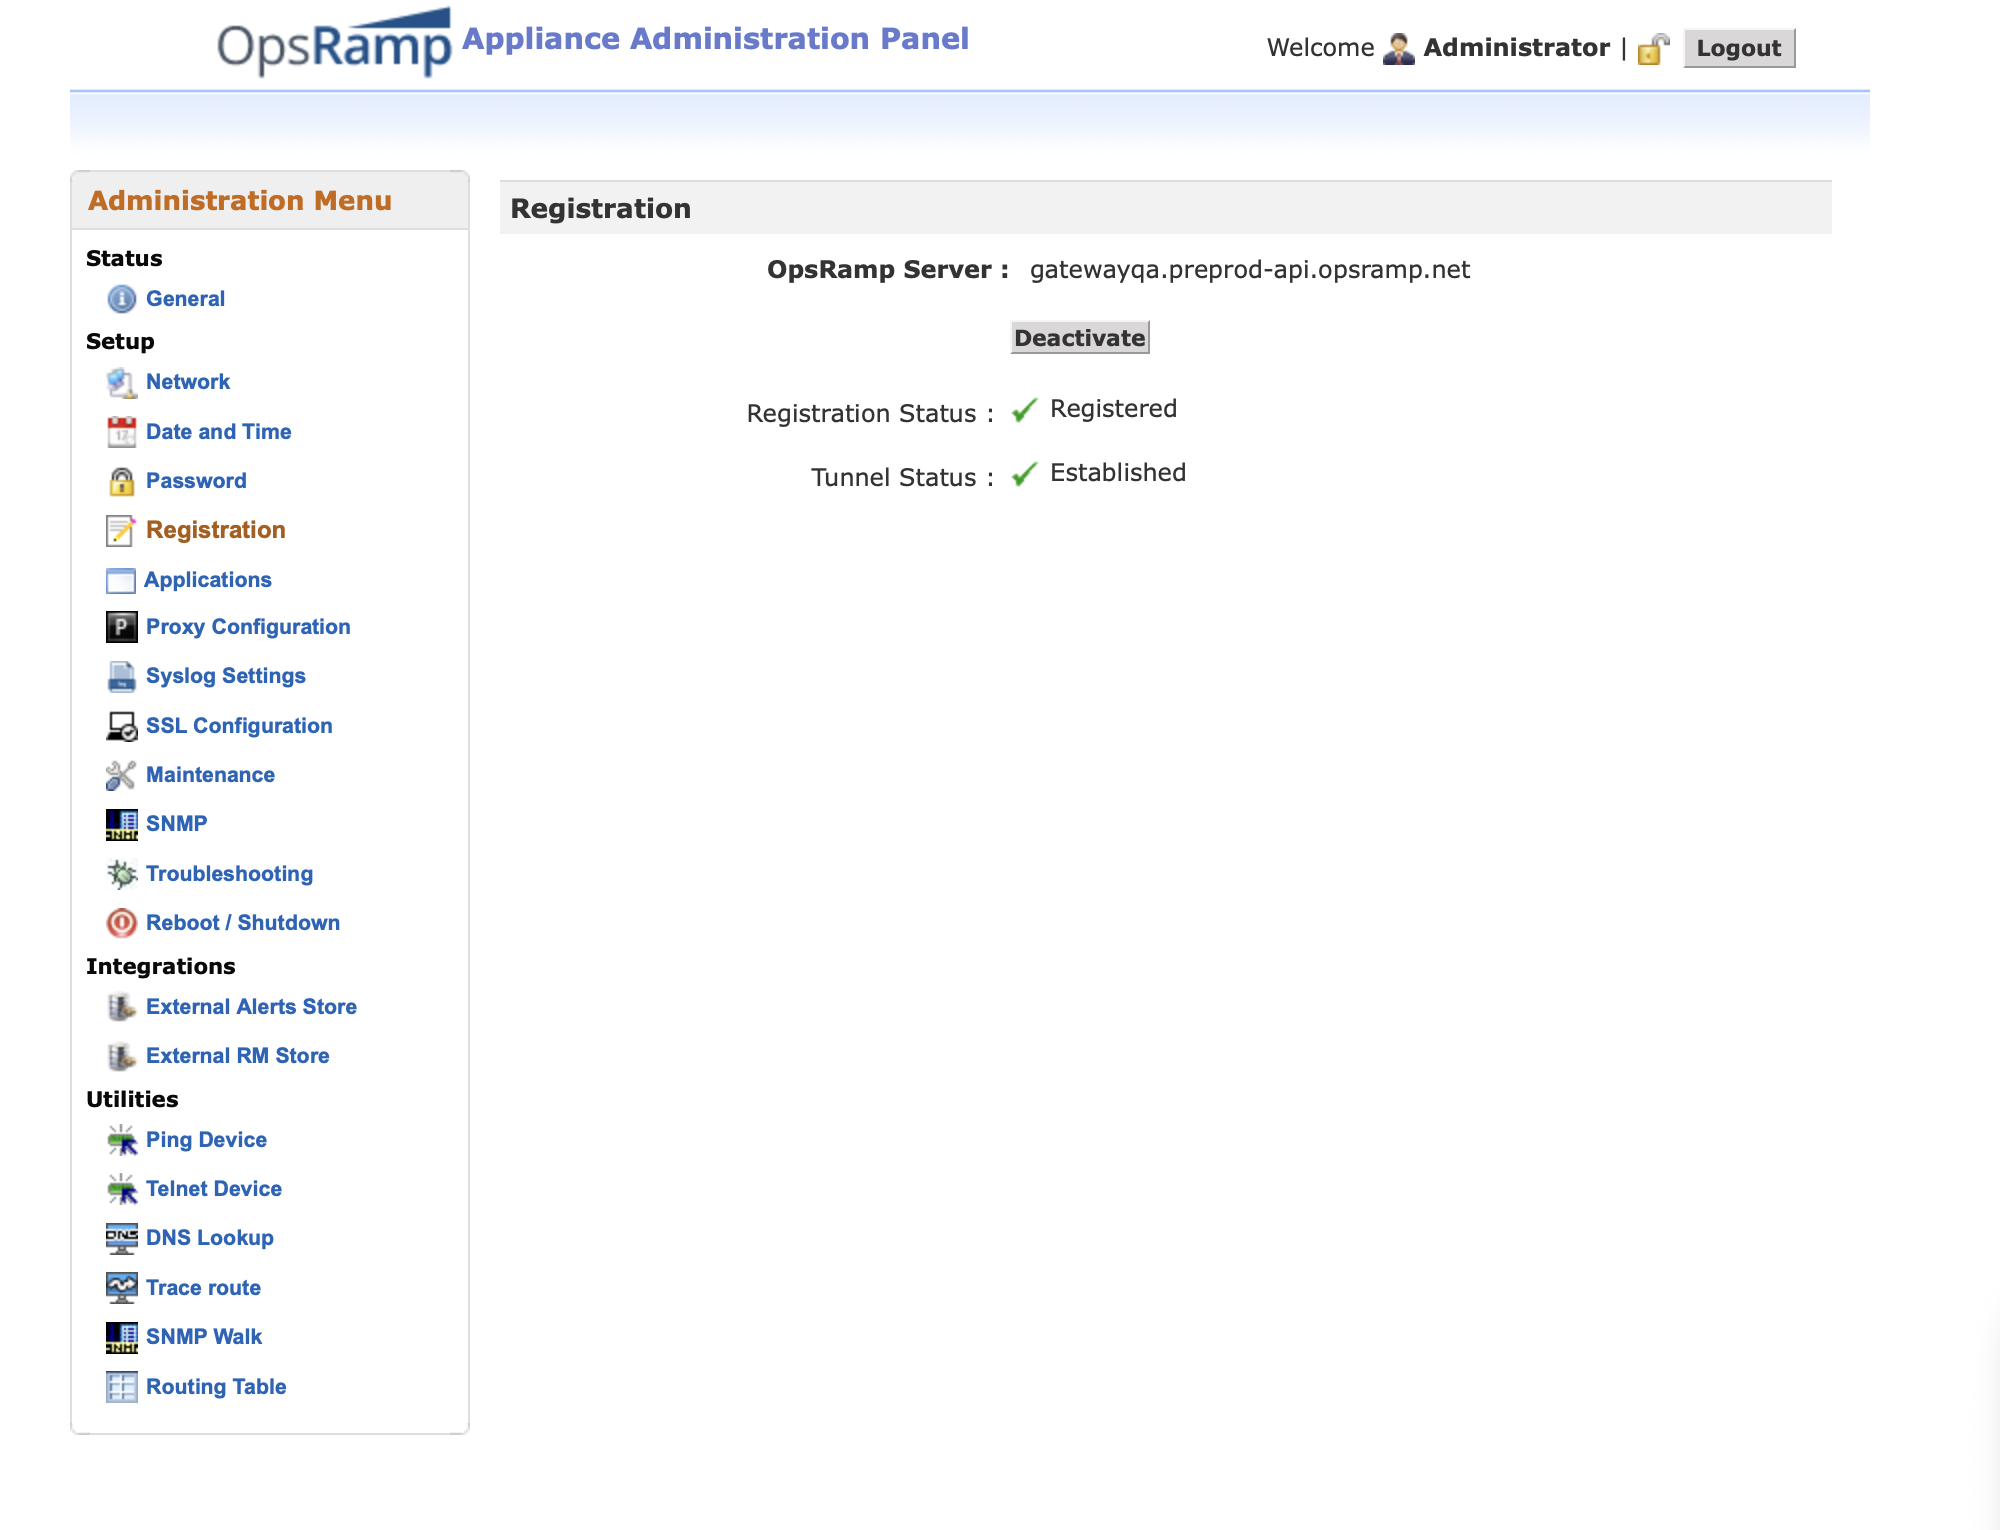Click the OpsRamp logo
2000x1530 pixels.
coord(334,44)
